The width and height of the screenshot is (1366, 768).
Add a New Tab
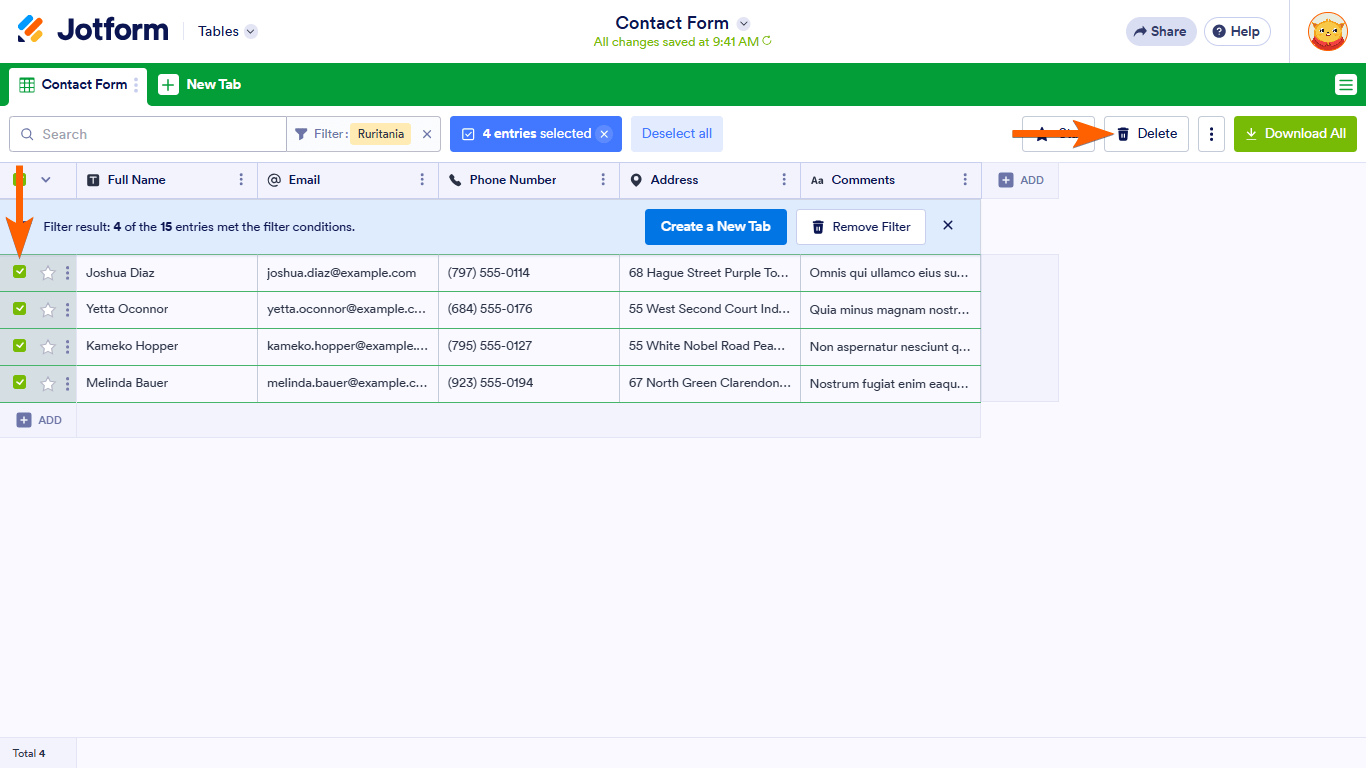200,85
